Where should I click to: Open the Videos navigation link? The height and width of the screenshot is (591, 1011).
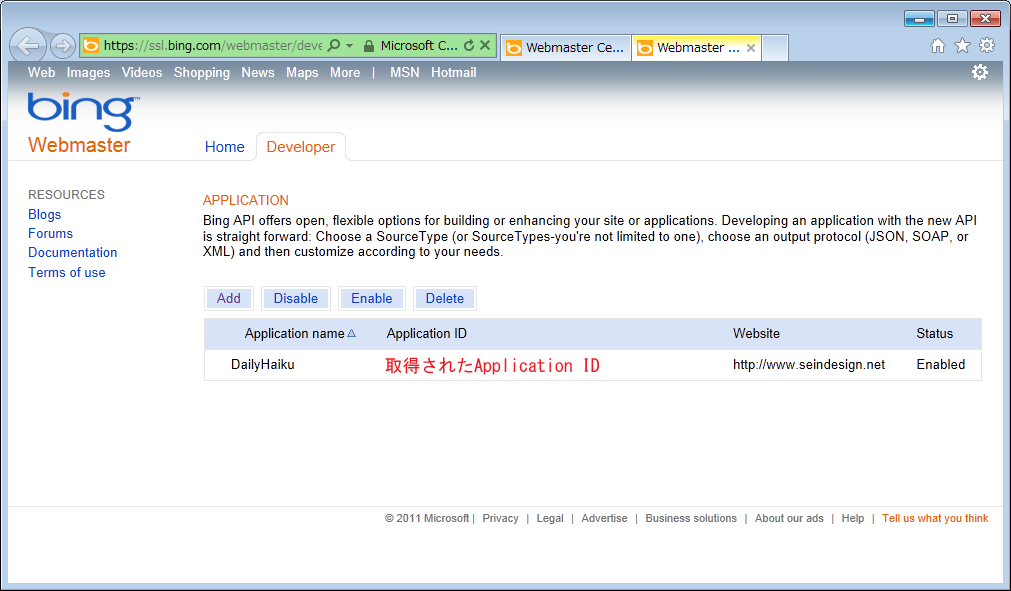pyautogui.click(x=142, y=73)
